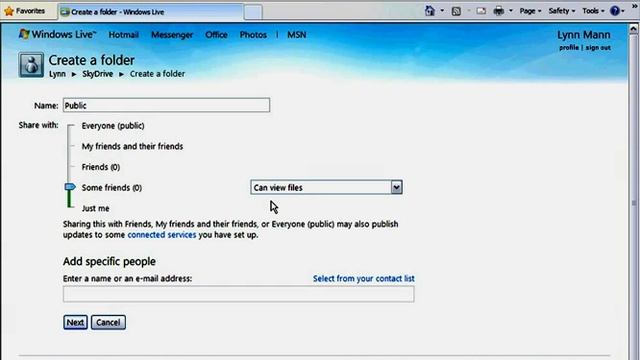
Task: Go to Hotmail
Action: [124, 35]
